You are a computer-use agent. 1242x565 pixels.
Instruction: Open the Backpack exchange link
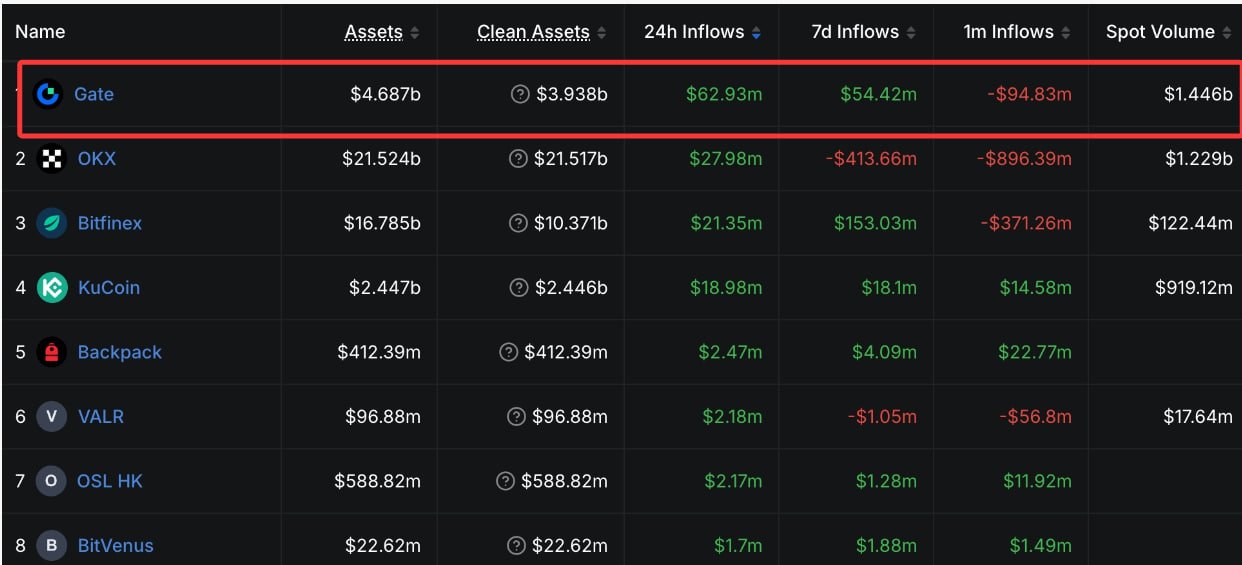pyautogui.click(x=119, y=352)
